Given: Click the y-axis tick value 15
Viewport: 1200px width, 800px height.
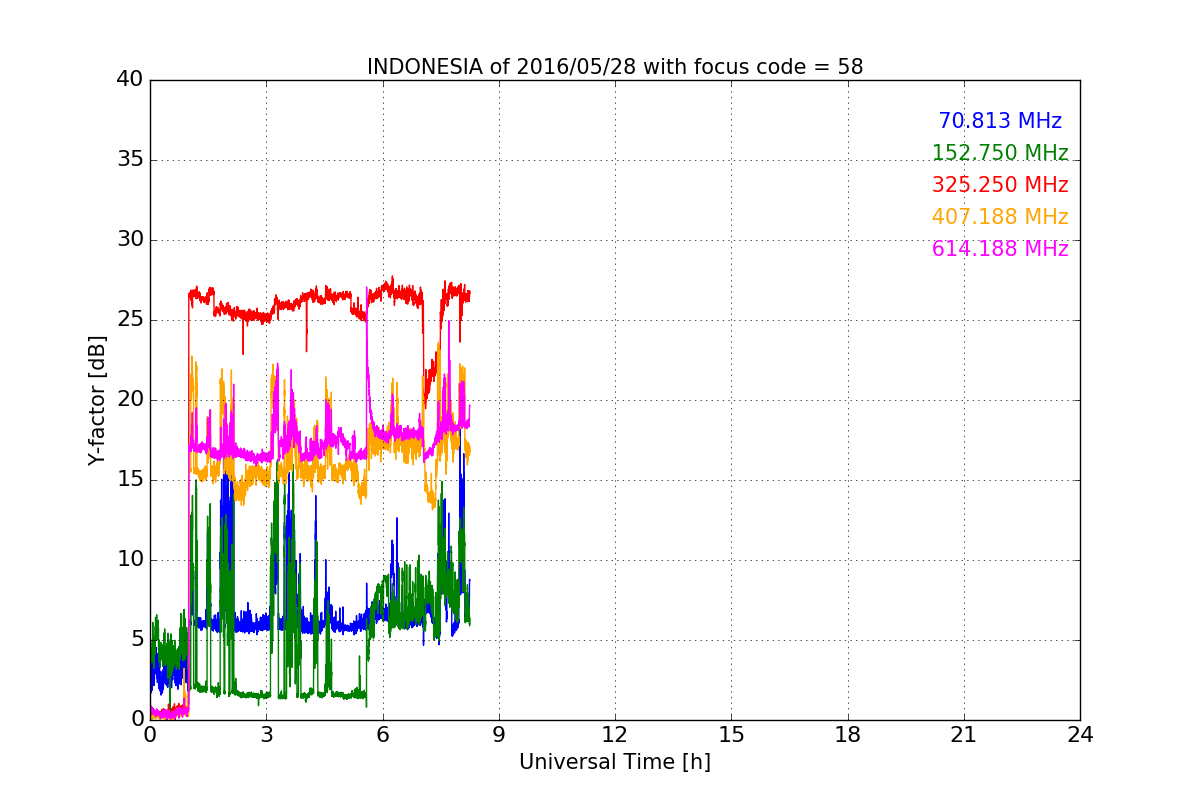Looking at the screenshot, I should [x=130, y=480].
